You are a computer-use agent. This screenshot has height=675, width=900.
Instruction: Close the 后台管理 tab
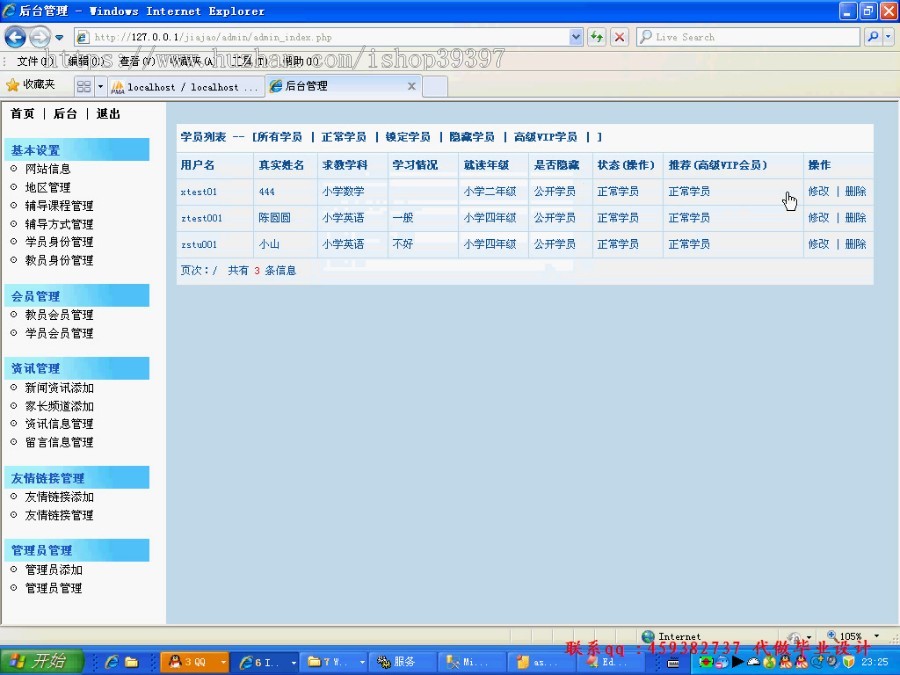(x=412, y=86)
